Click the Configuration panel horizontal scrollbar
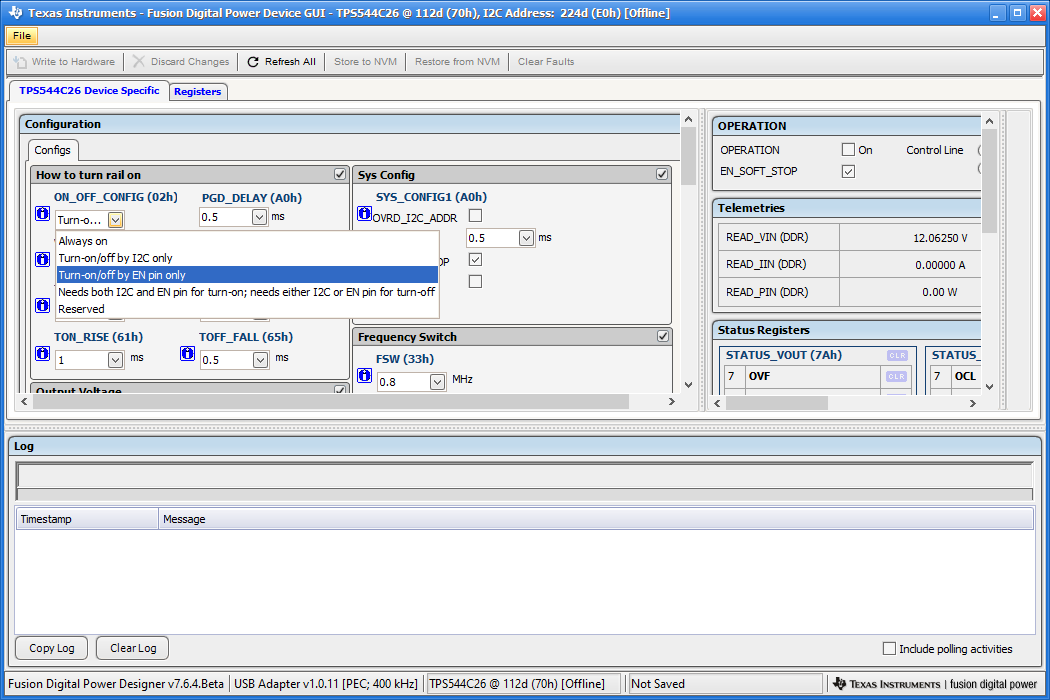Image resolution: width=1050 pixels, height=700 pixels. (330, 401)
